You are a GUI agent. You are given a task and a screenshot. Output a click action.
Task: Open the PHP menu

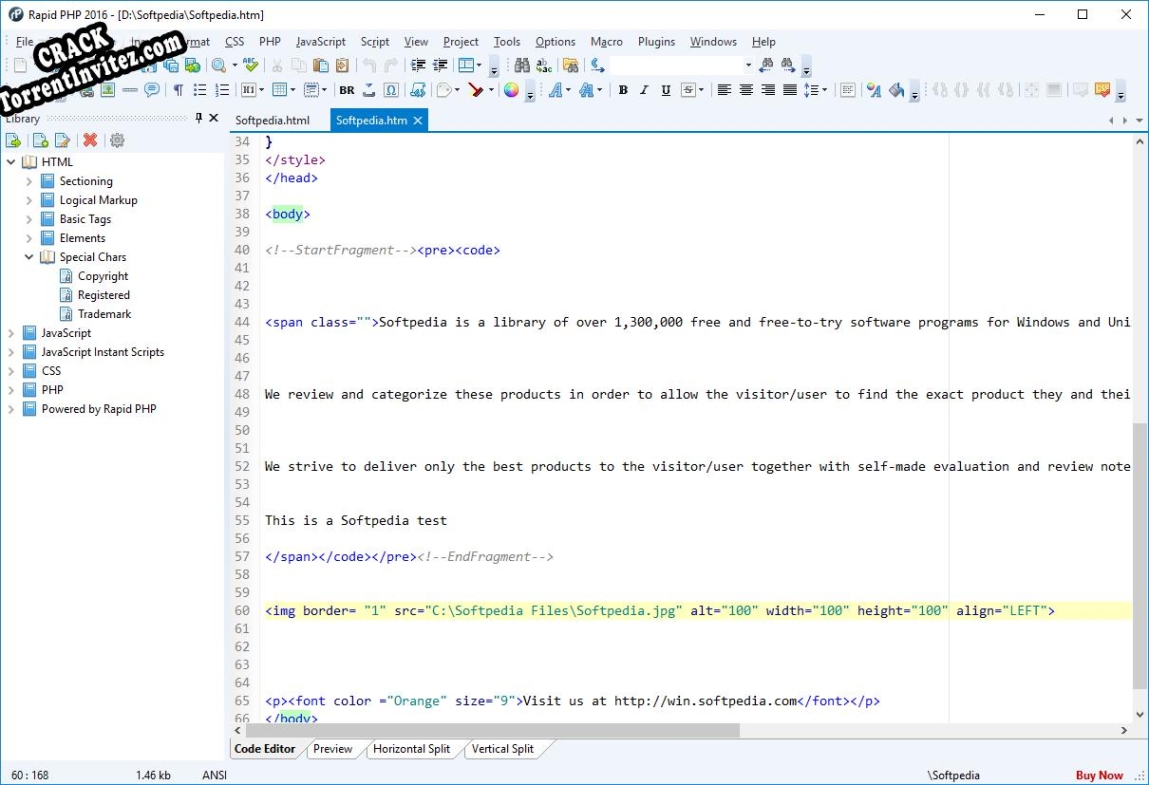coord(269,41)
